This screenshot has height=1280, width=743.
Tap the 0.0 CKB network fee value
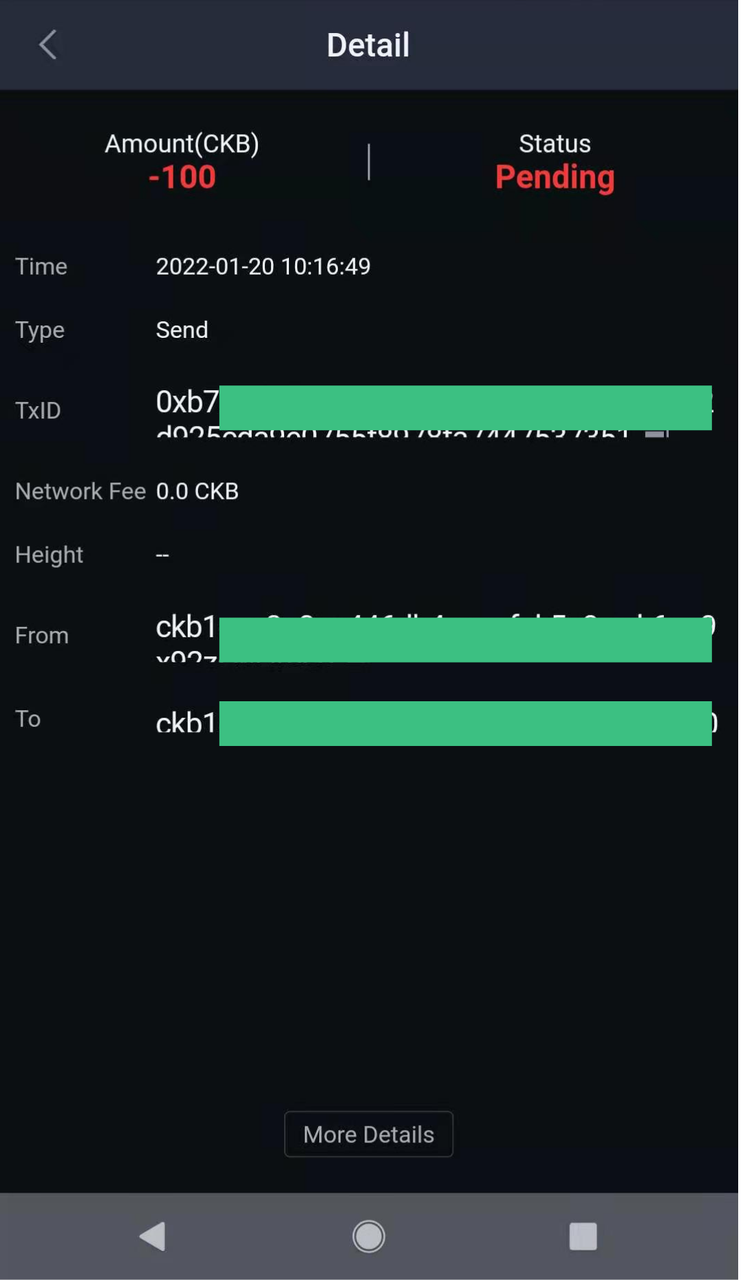(x=197, y=491)
